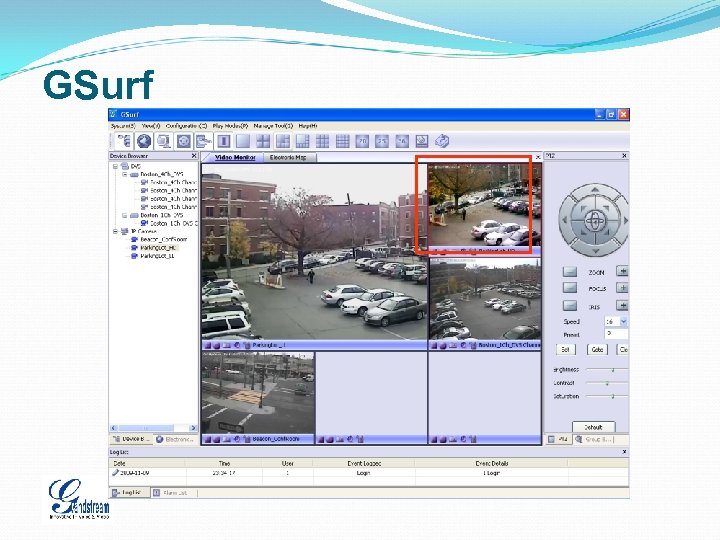This screenshot has height=540, width=720.
Task: Click the Preset input field
Action: [x=616, y=334]
